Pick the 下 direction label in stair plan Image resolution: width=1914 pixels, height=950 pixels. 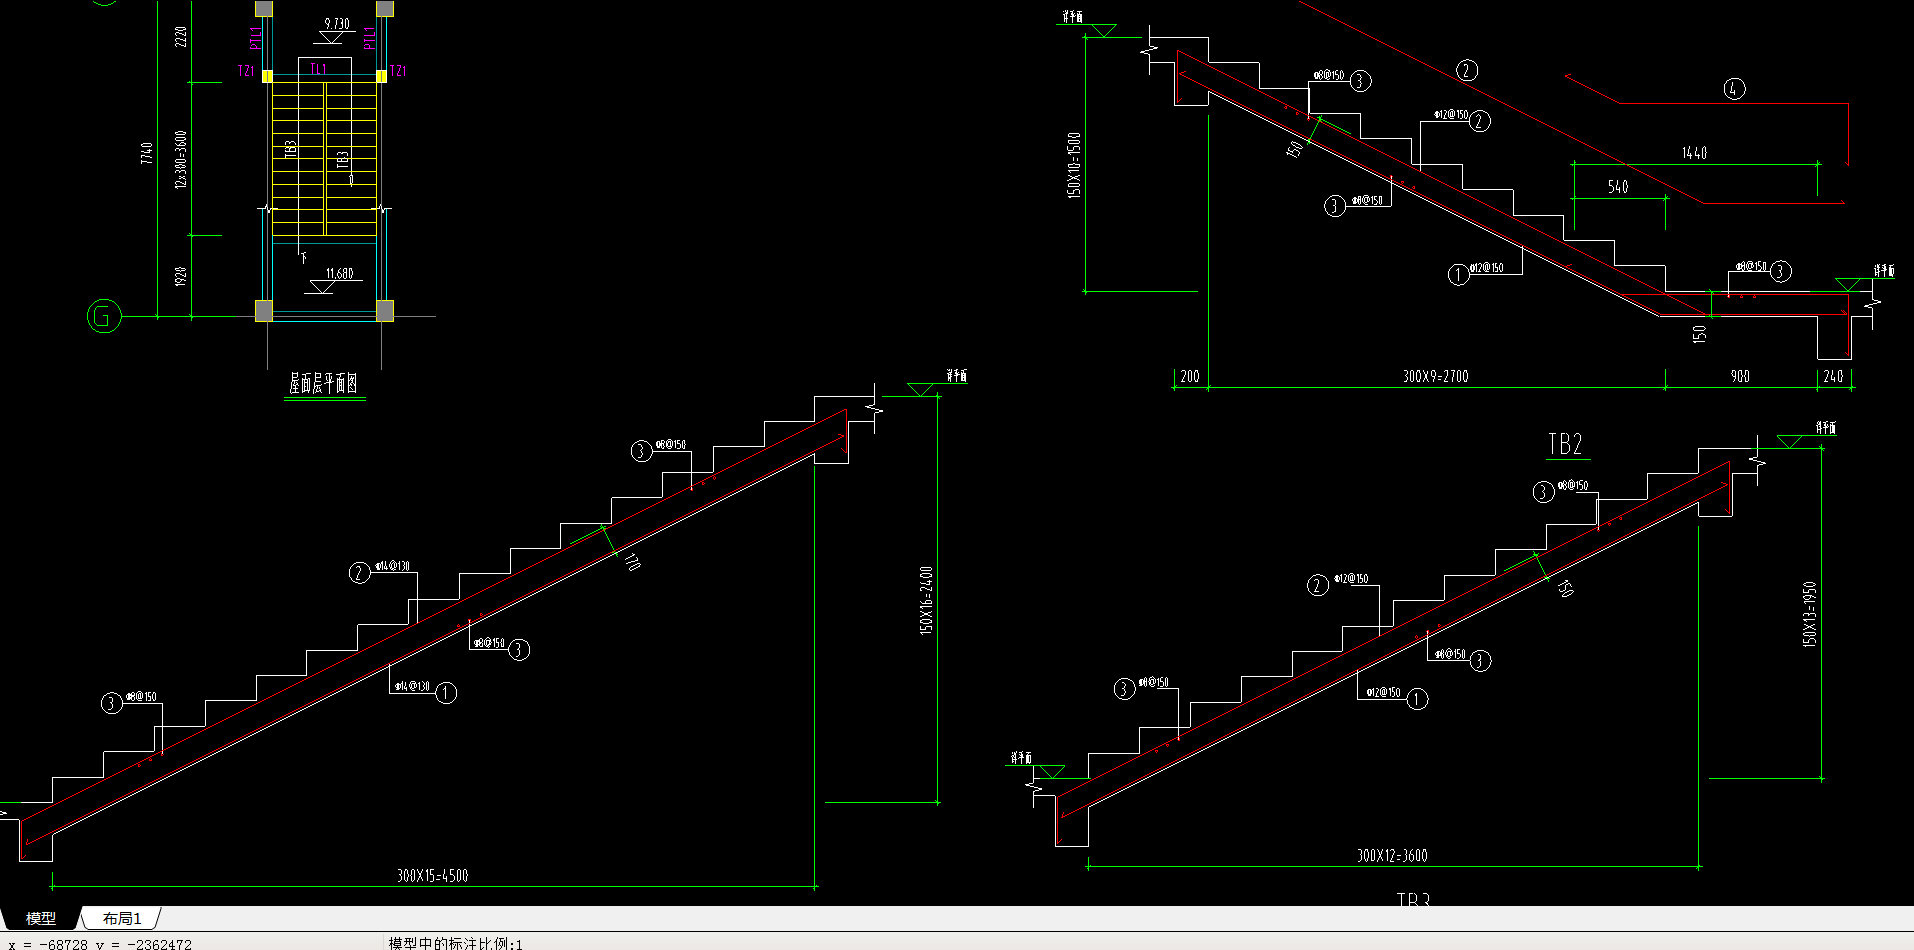[304, 258]
